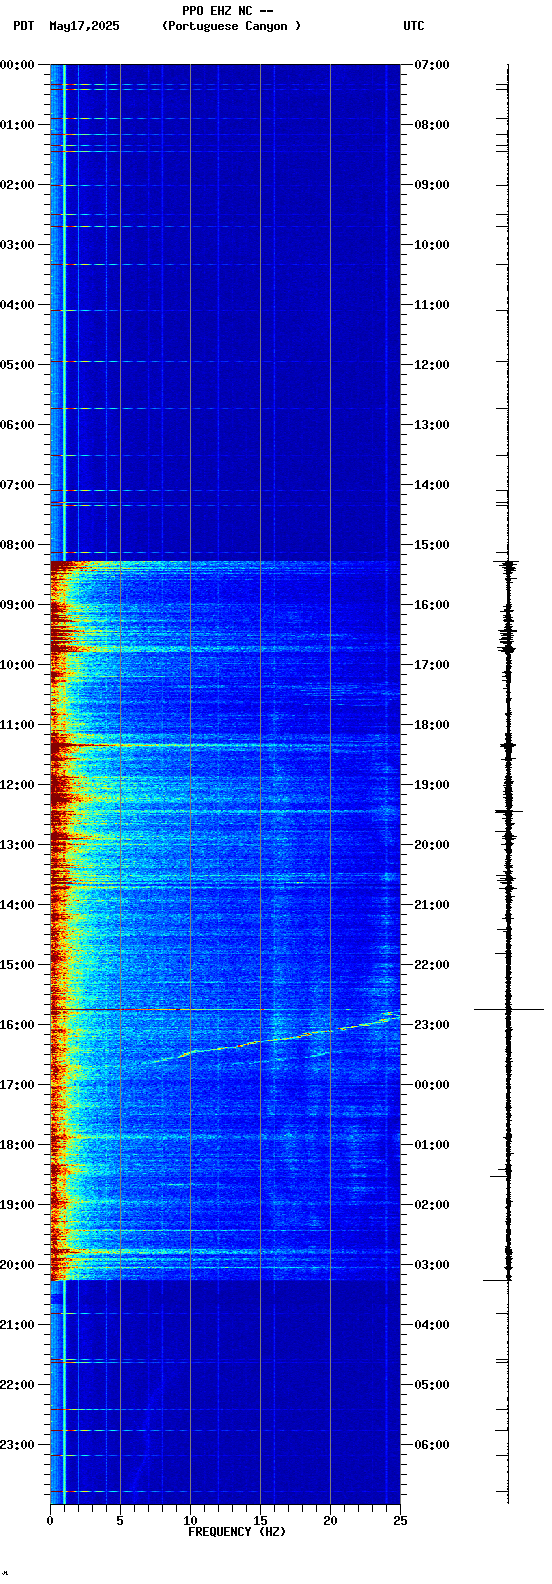
Task: Click '23:00' on the PDT time axis
Action: (18, 1445)
